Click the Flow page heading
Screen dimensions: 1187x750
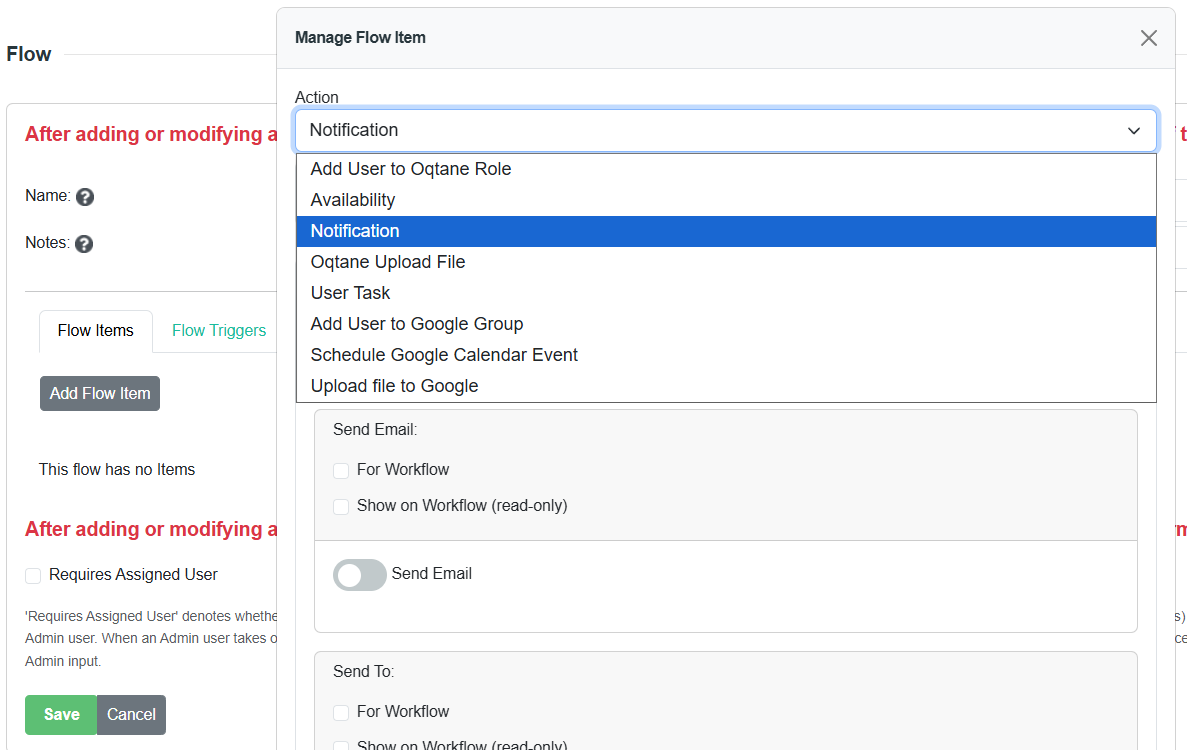pos(29,54)
